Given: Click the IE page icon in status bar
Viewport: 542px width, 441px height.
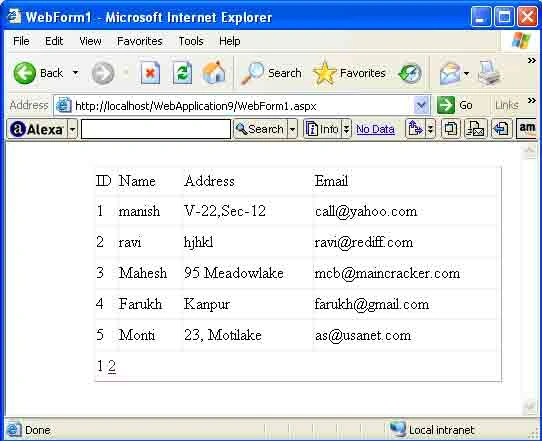Looking at the screenshot, I should coord(14,430).
